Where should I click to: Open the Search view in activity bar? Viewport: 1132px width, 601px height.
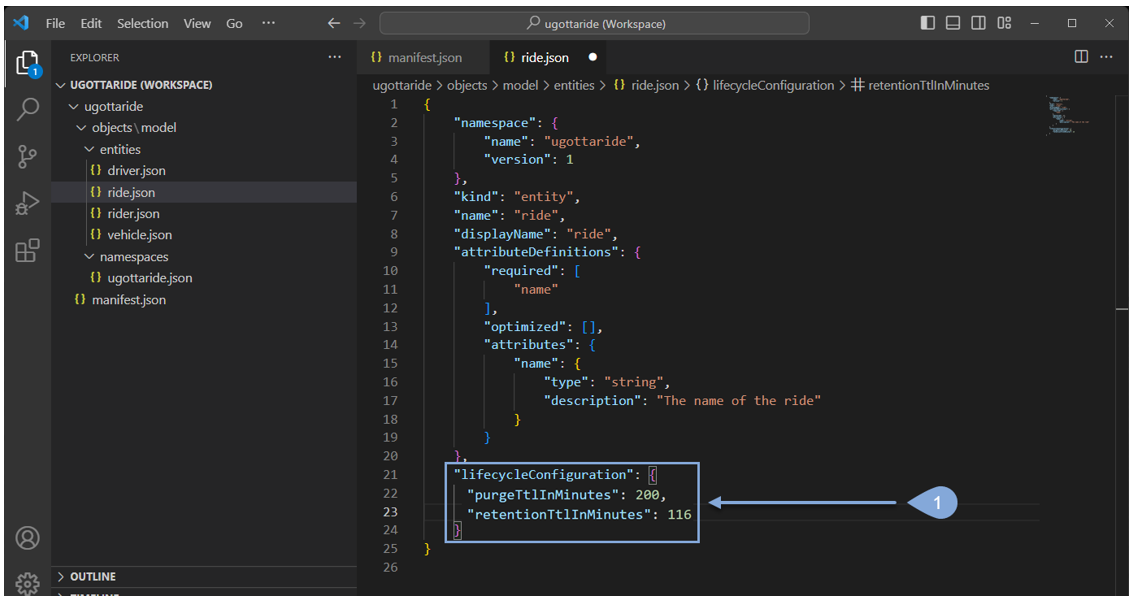[x=27, y=109]
